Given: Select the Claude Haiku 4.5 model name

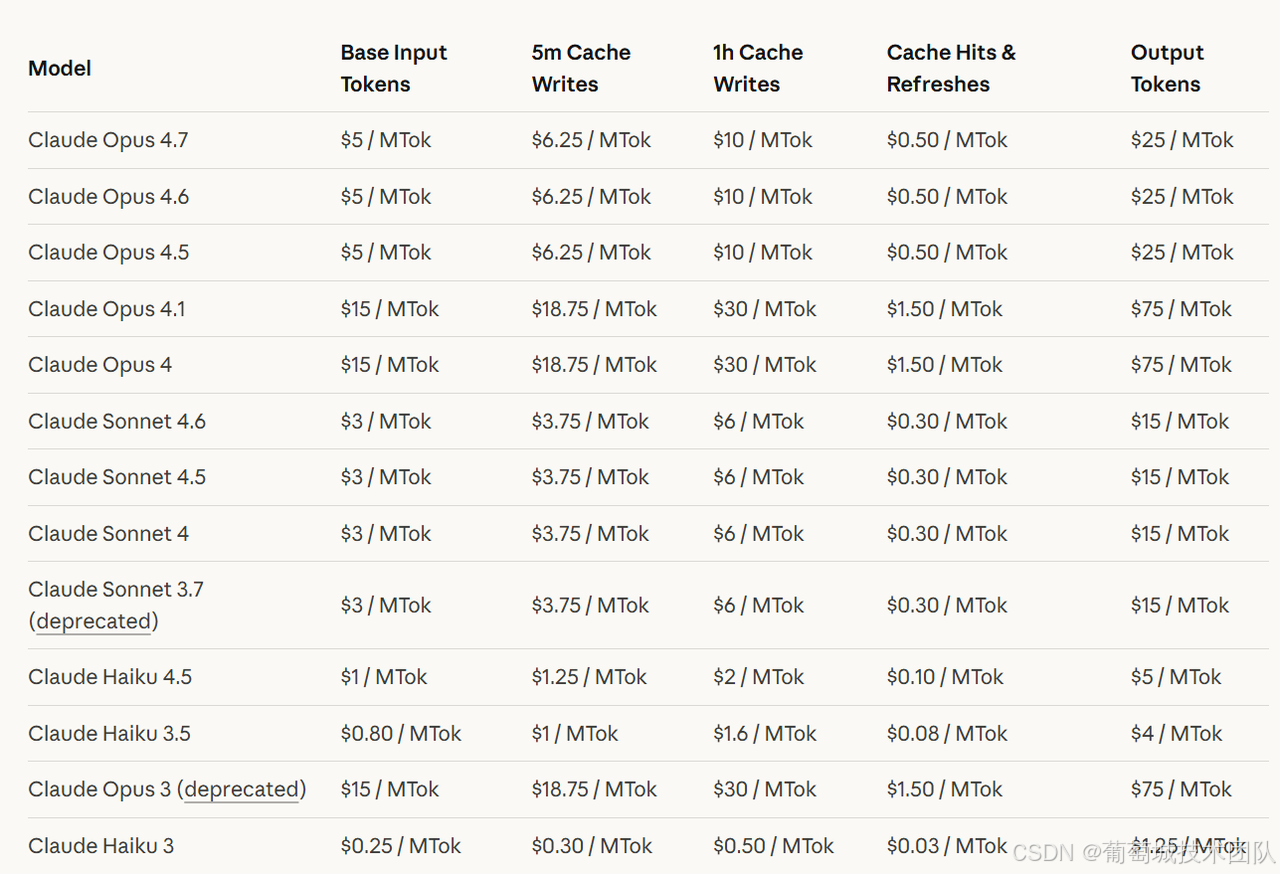Looking at the screenshot, I should [x=110, y=677].
